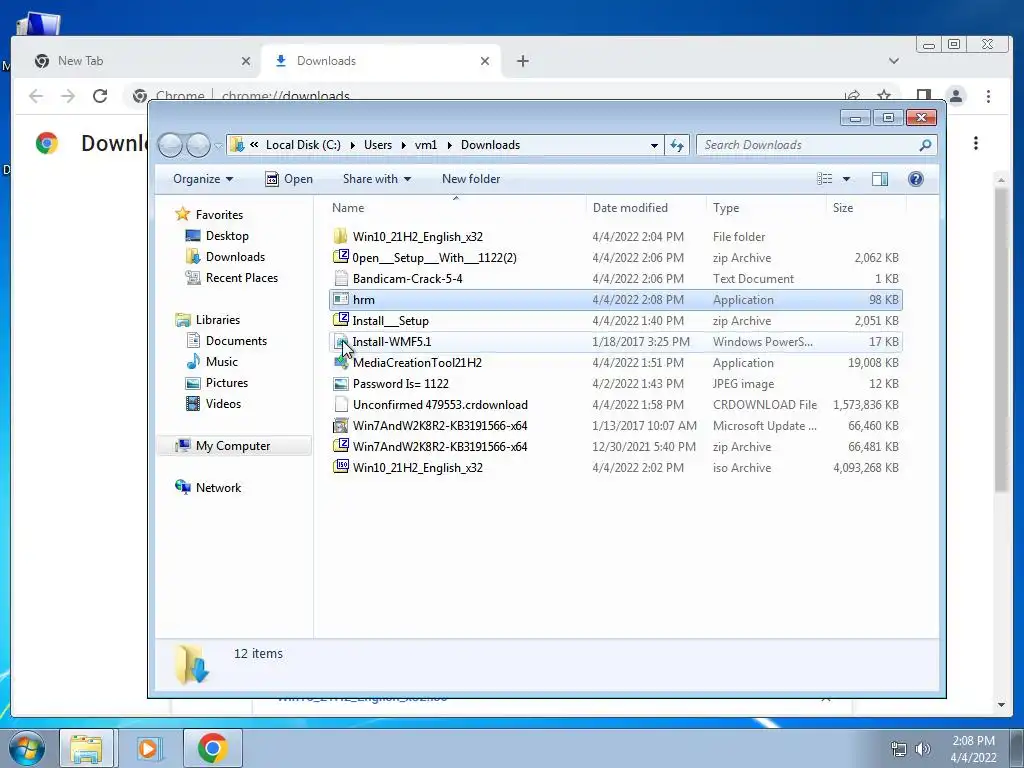Click the Explorer Forward navigation button
This screenshot has width=1024, height=768.
[198, 145]
